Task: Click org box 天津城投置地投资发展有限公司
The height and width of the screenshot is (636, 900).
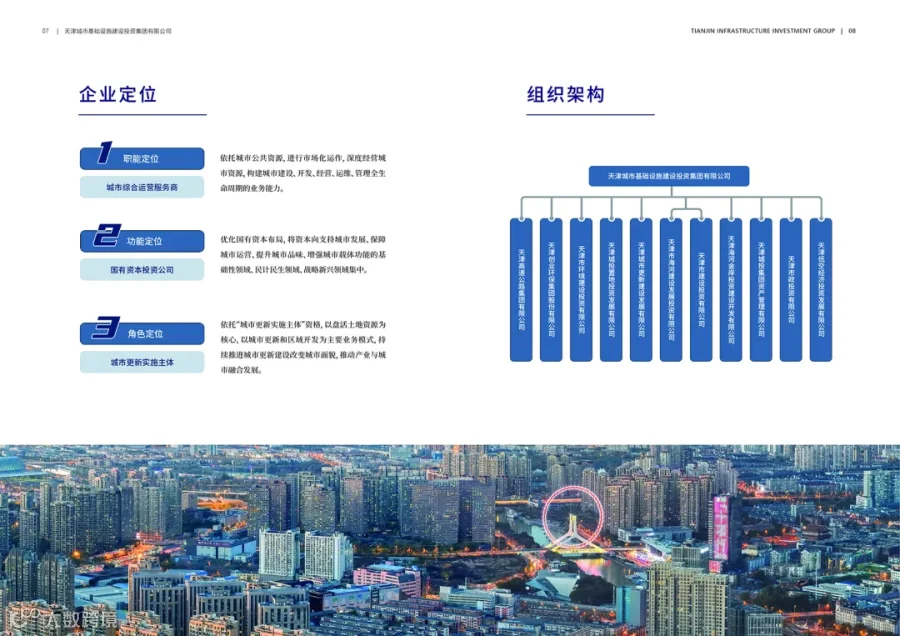Action: pyautogui.click(x=611, y=290)
